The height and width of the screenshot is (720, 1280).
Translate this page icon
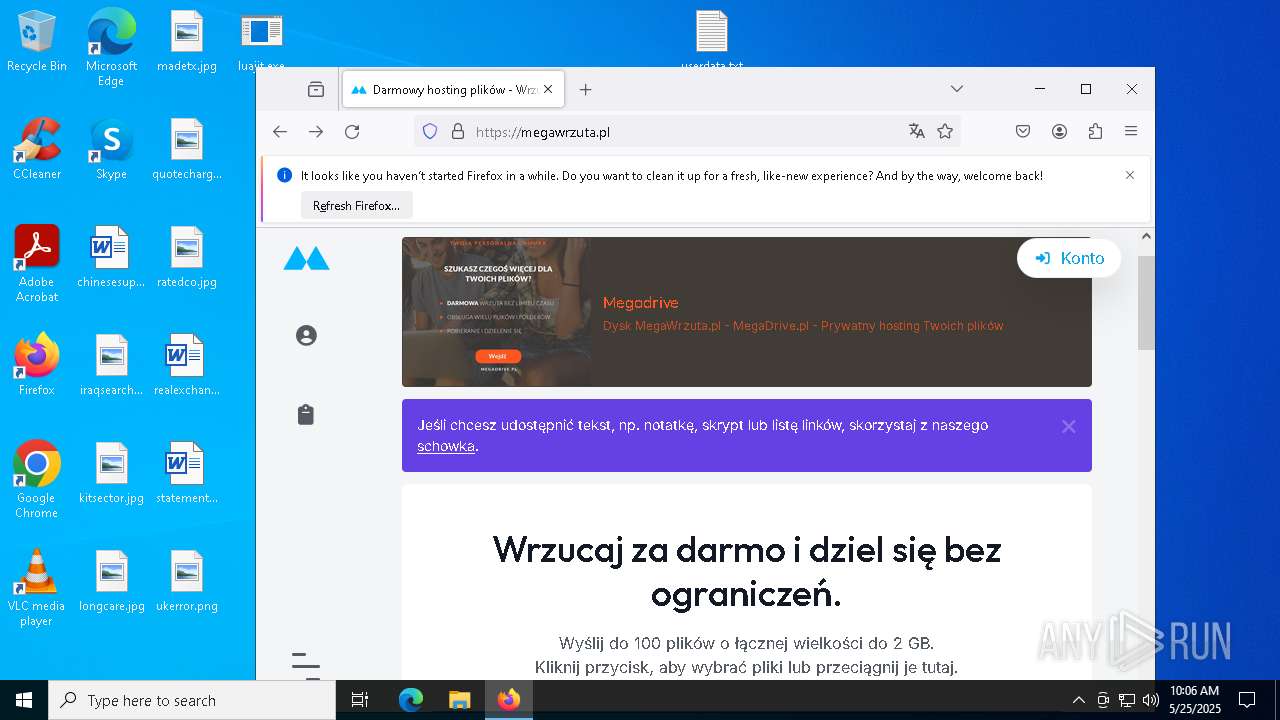(x=917, y=131)
